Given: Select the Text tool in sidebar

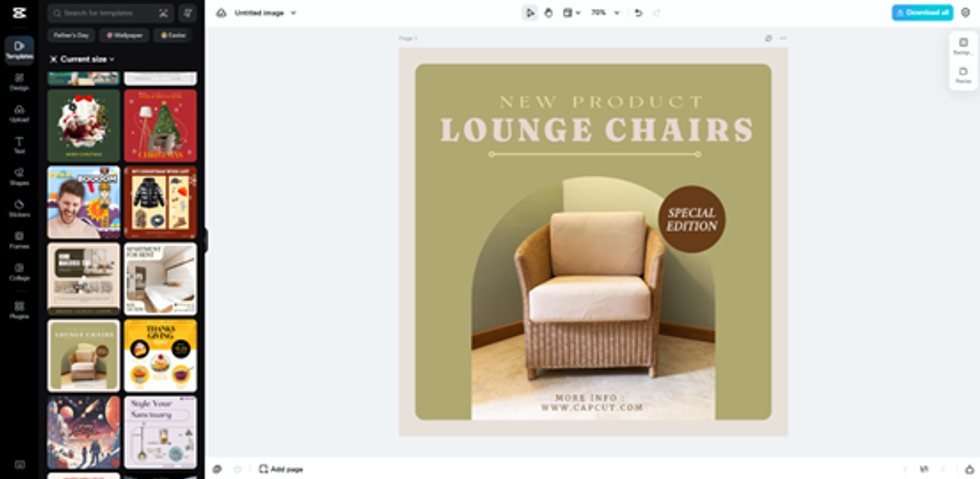Looking at the screenshot, I should 19,144.
